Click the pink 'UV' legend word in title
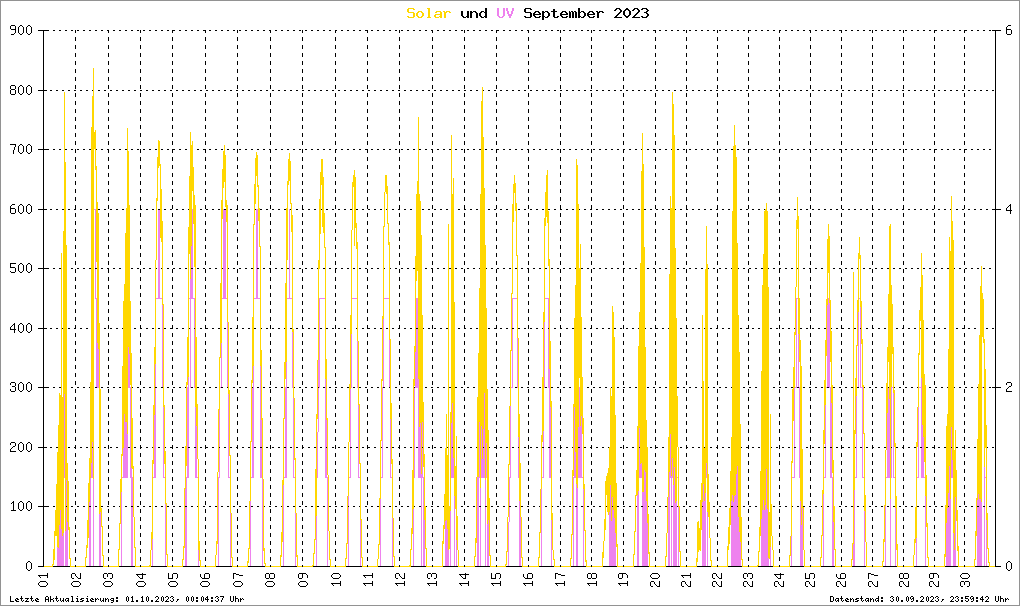1020x606 pixels. click(505, 13)
